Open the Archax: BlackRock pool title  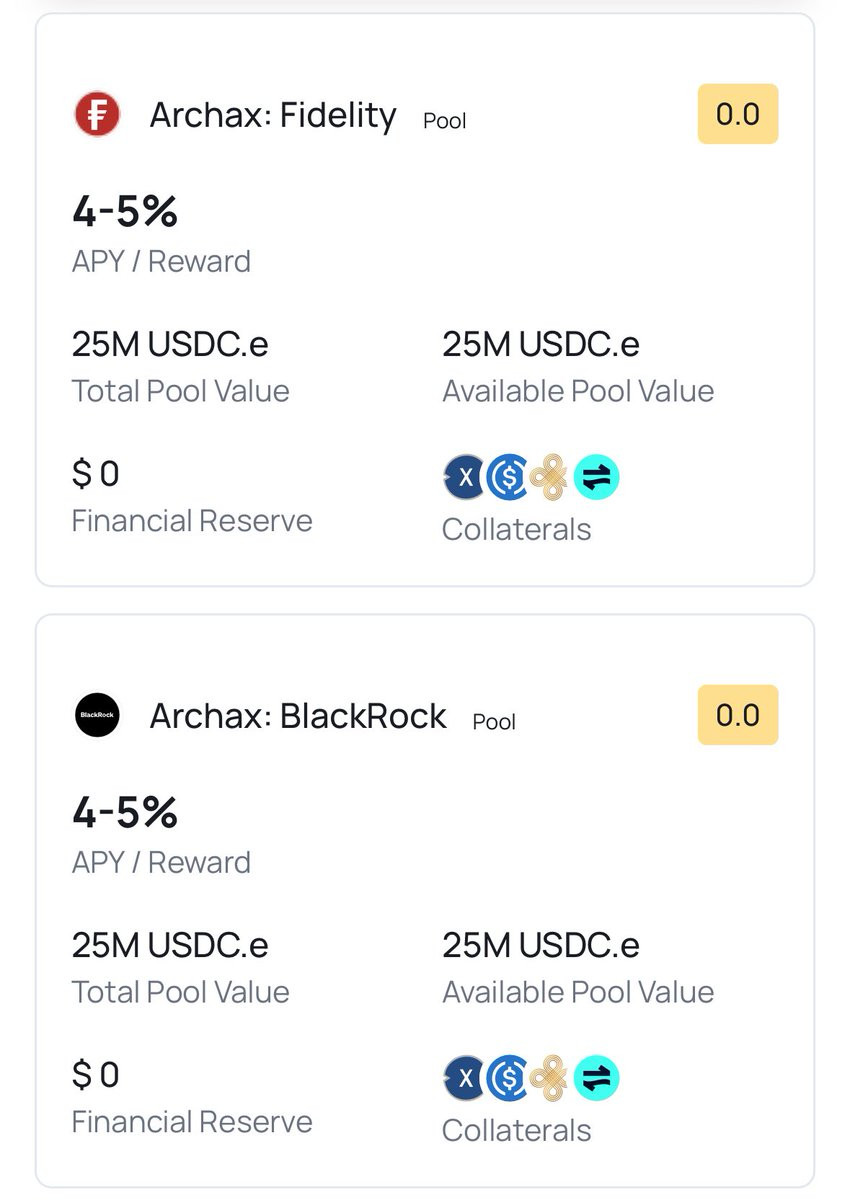298,716
